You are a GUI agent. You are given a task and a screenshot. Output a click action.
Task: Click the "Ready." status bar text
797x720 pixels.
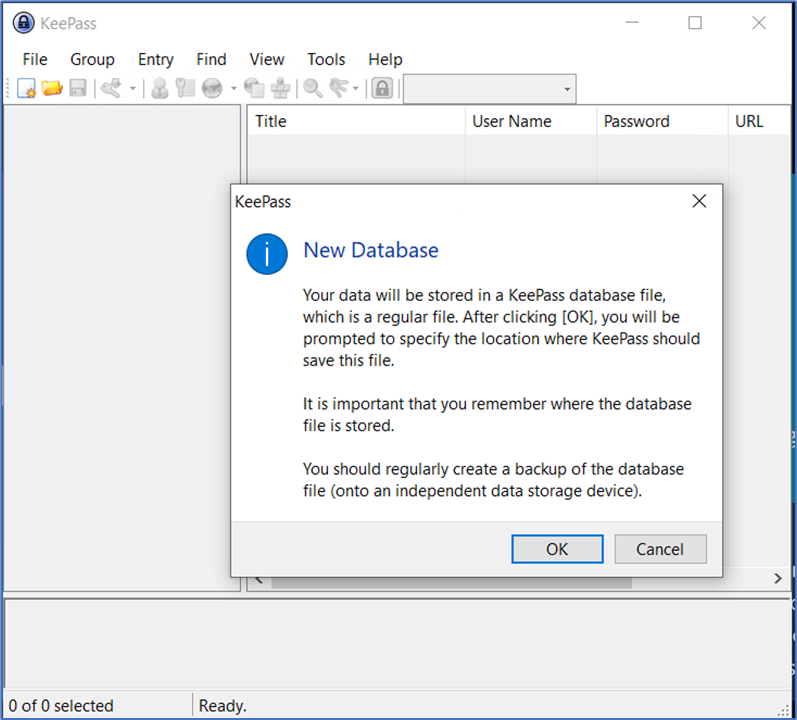tap(222, 705)
